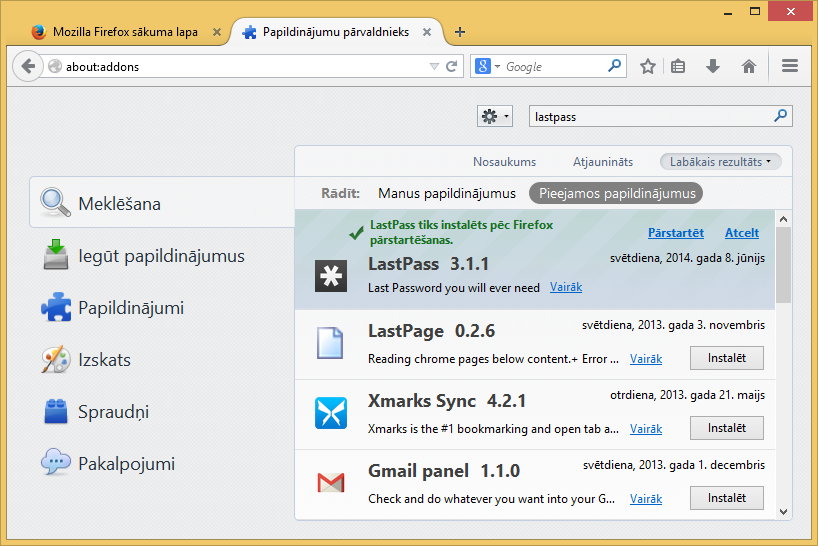This screenshot has height=546, width=818.
Task: Open Labākais rezultāts sort dropdown
Action: pyautogui.click(x=720, y=162)
